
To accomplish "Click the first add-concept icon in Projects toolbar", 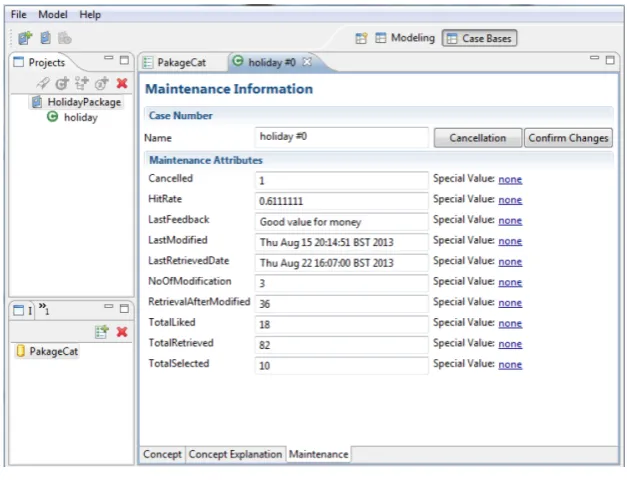I will [62, 83].
